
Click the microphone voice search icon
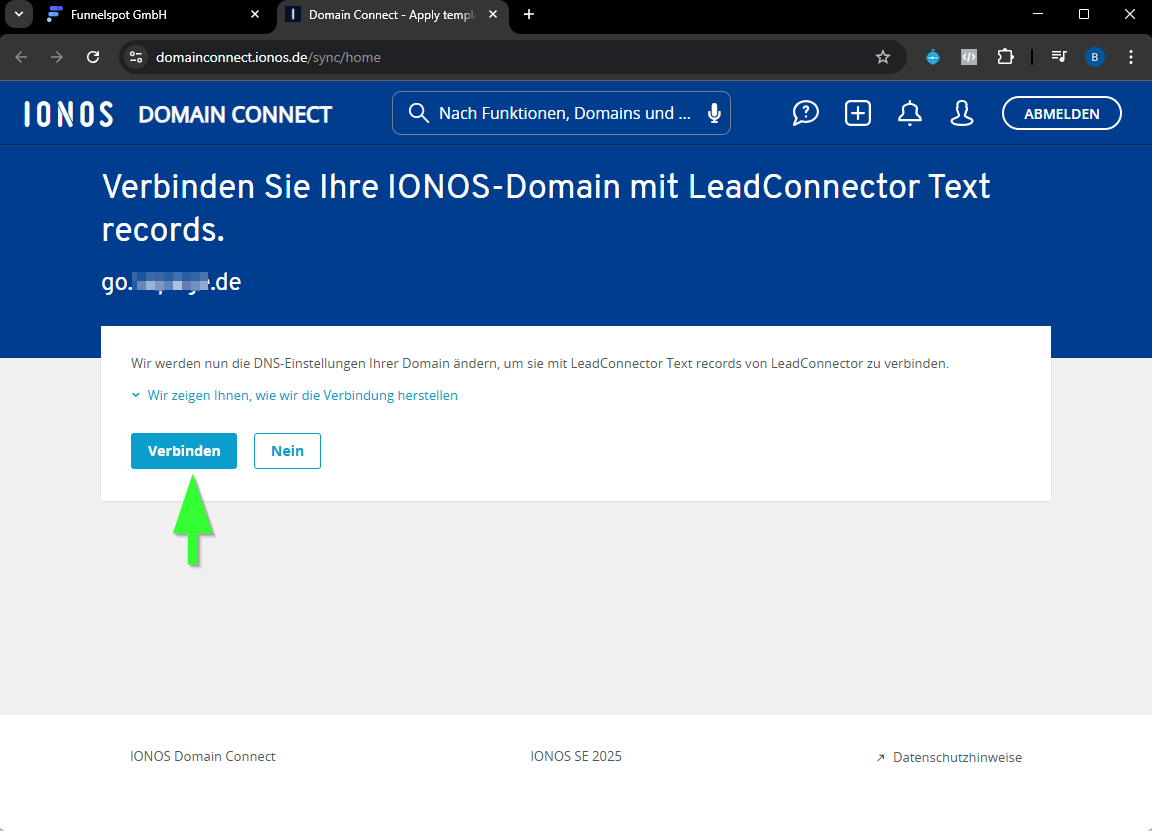713,113
